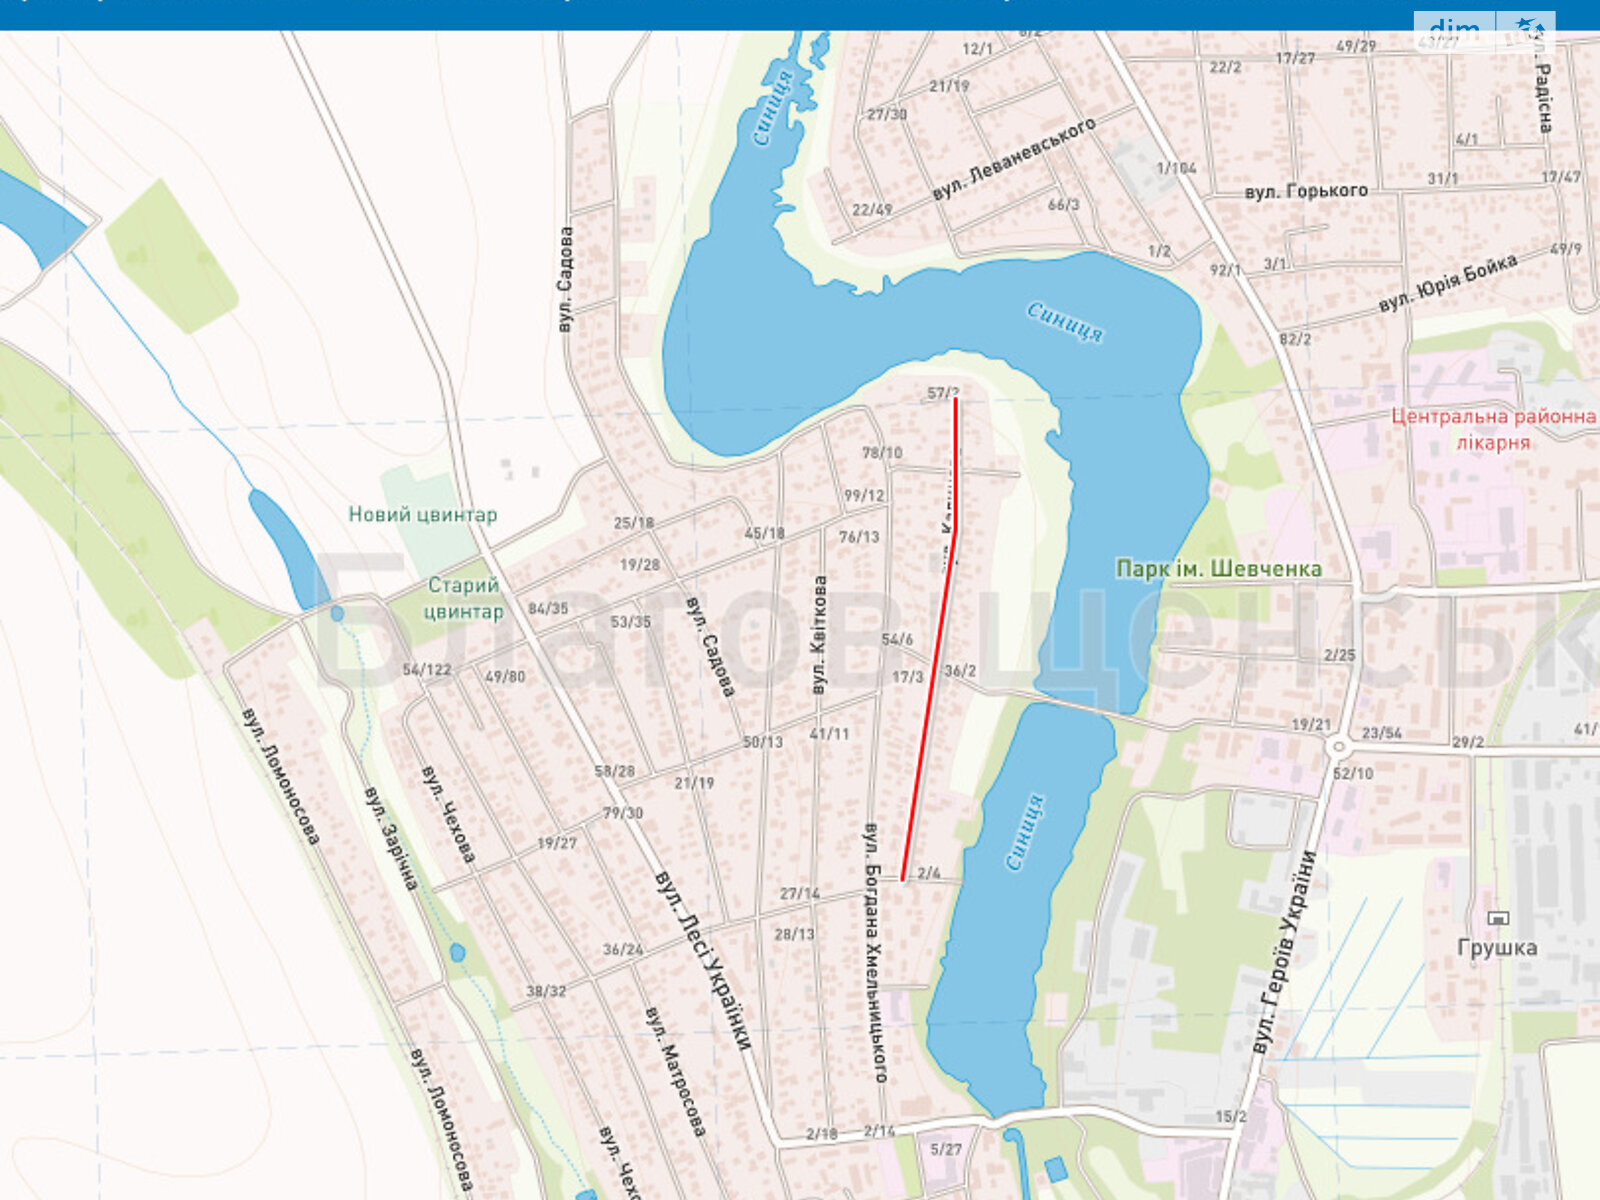The height and width of the screenshot is (1200, 1600).
Task: Select house number 66/3
Action: (1064, 204)
